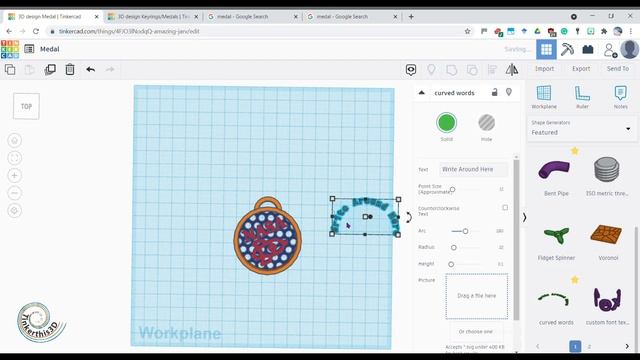This screenshot has height=360, width=640.
Task: Open the designs list menu icon
Action: pyautogui.click(x=29, y=49)
